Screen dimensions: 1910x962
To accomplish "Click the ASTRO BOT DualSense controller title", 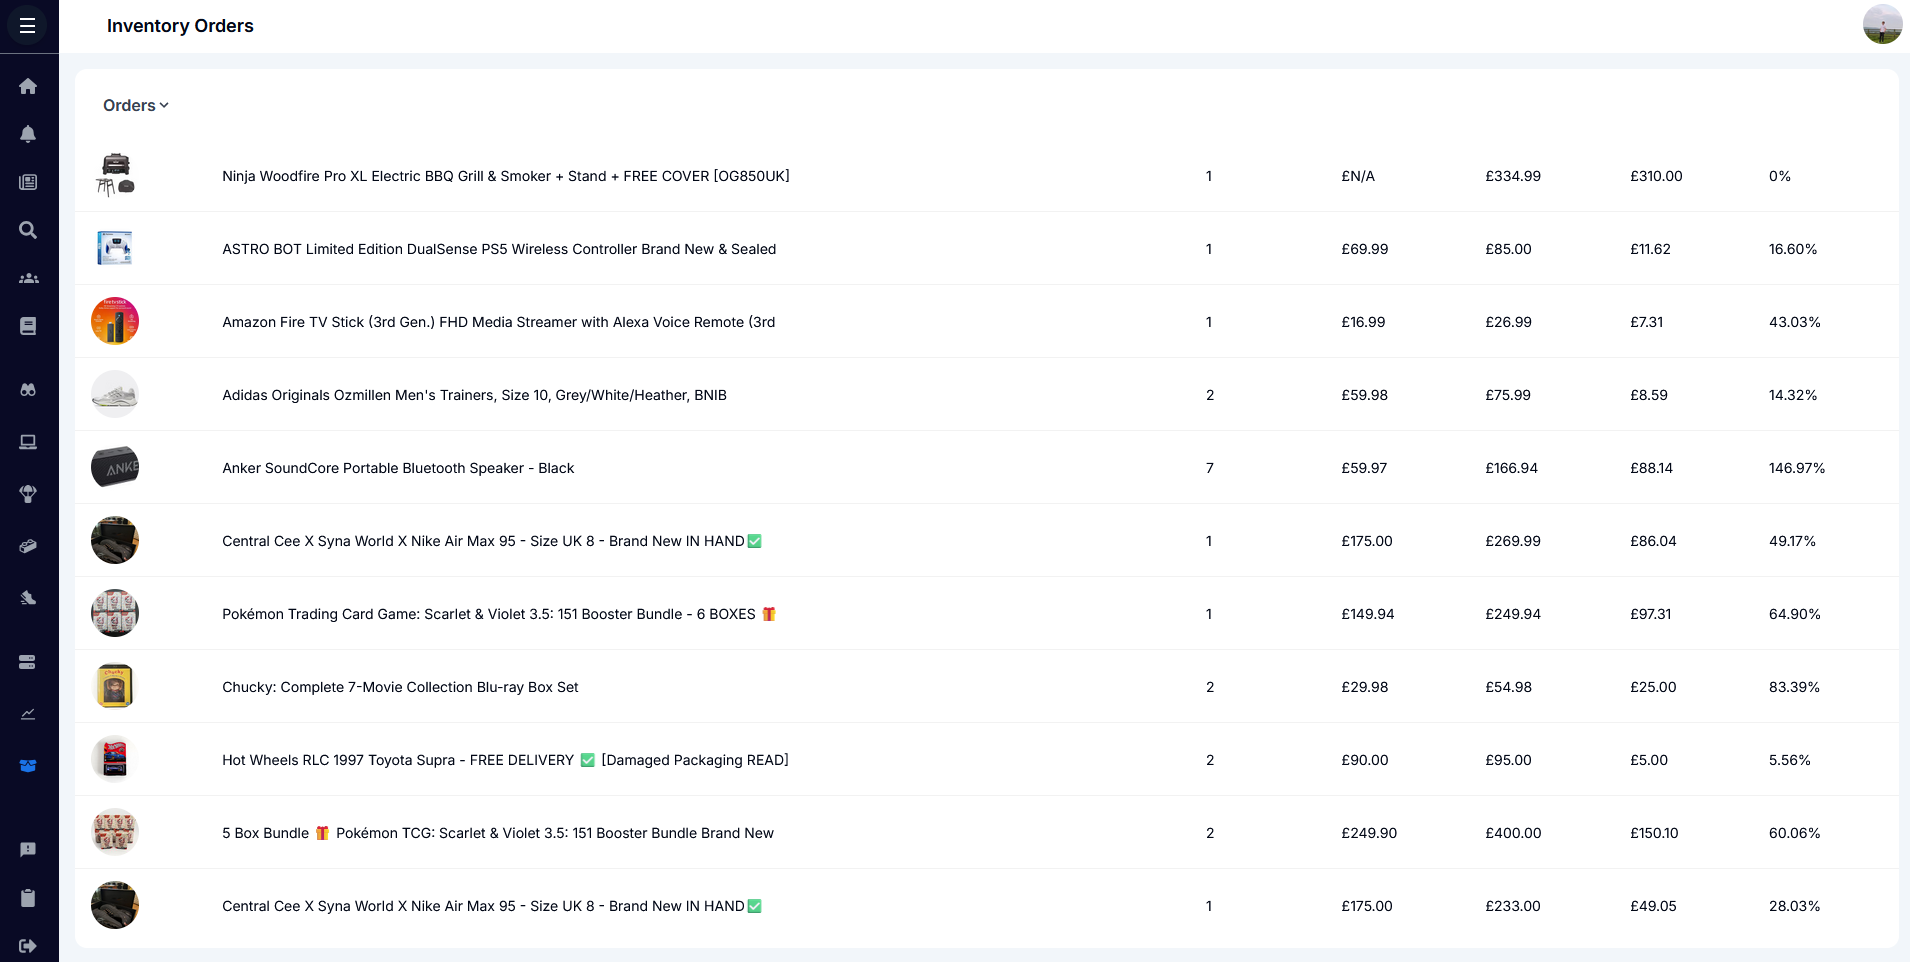I will 499,249.
